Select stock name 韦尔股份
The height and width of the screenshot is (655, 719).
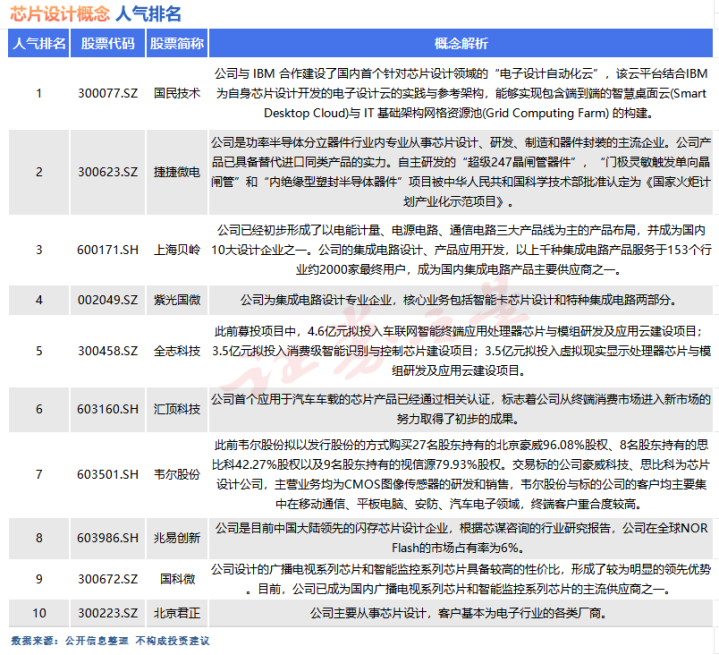pyautogui.click(x=177, y=474)
